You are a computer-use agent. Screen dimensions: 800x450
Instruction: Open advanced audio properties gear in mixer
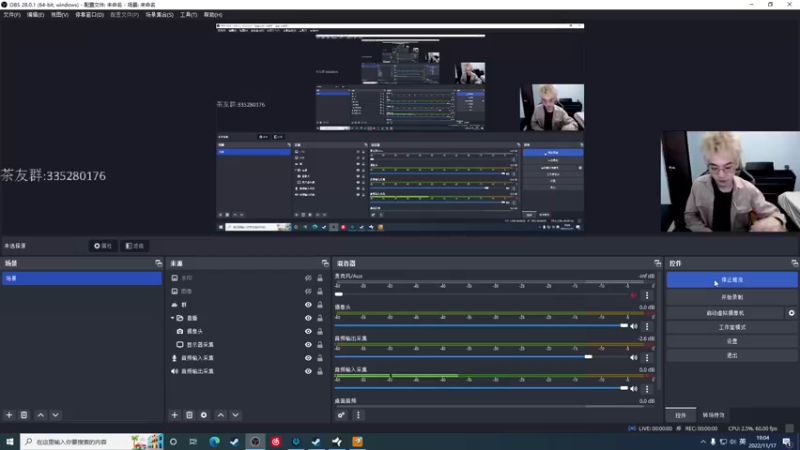click(x=341, y=415)
